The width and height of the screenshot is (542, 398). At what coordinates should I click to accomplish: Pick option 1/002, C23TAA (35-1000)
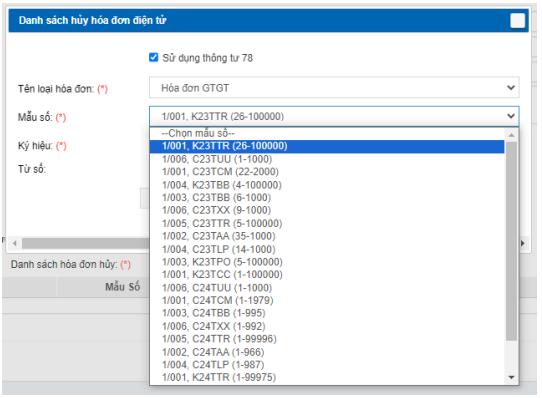pos(327,236)
